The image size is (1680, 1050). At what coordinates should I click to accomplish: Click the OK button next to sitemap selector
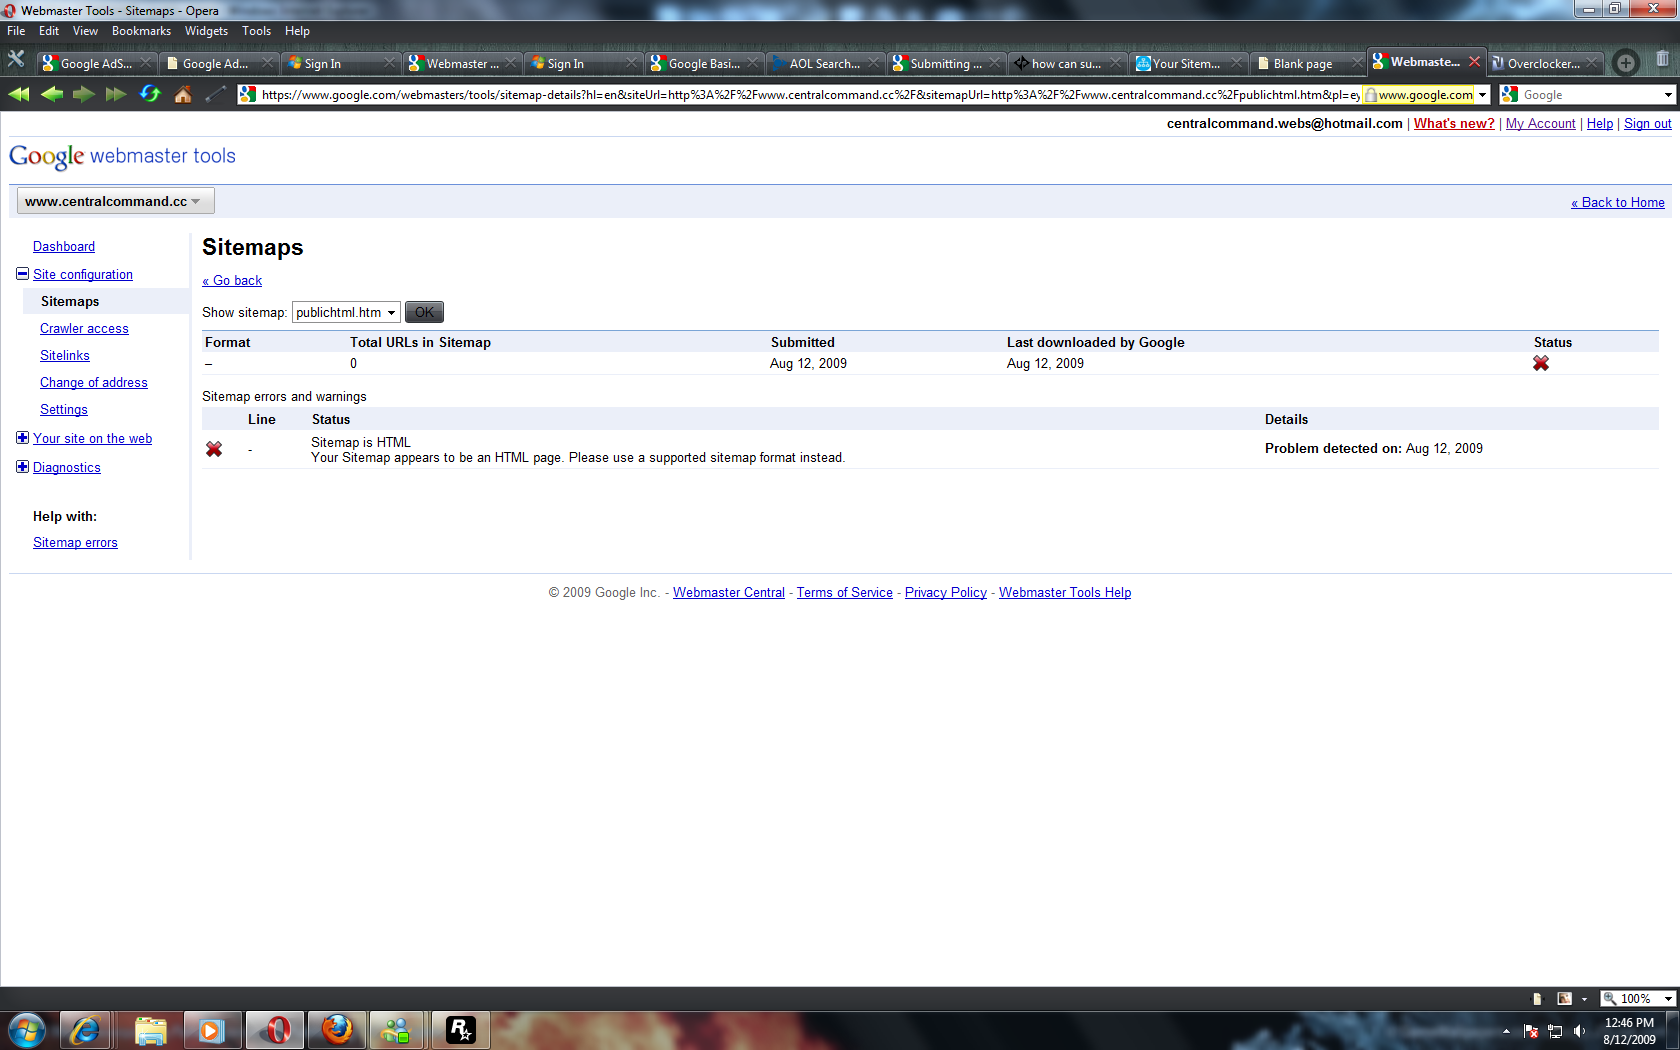click(424, 312)
